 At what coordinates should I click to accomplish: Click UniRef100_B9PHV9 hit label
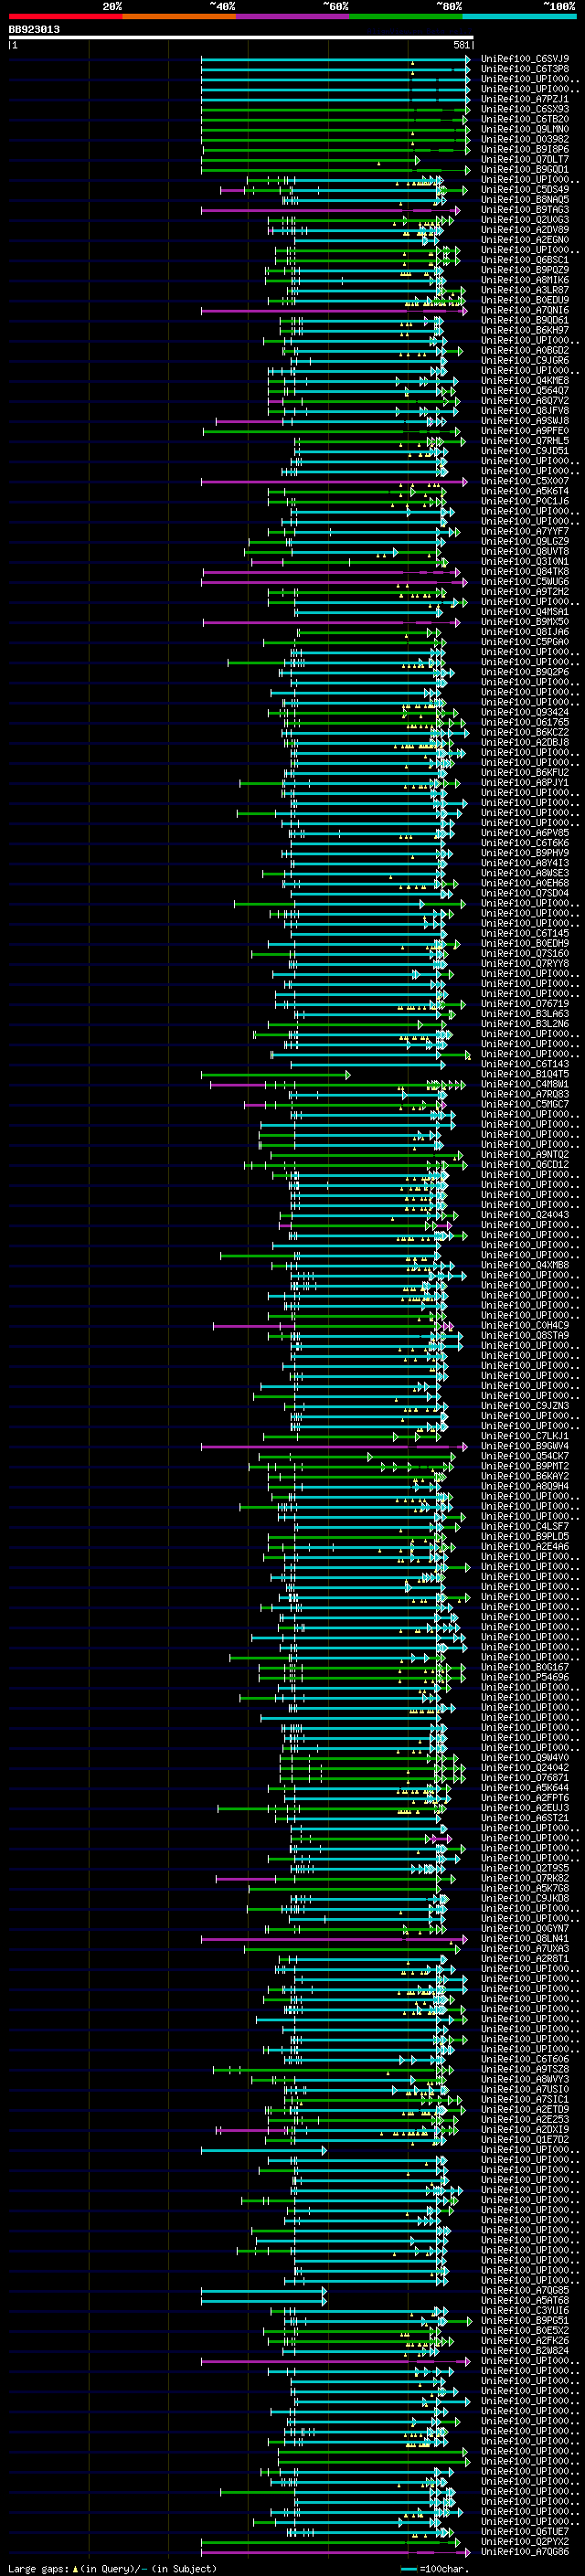click(x=525, y=852)
